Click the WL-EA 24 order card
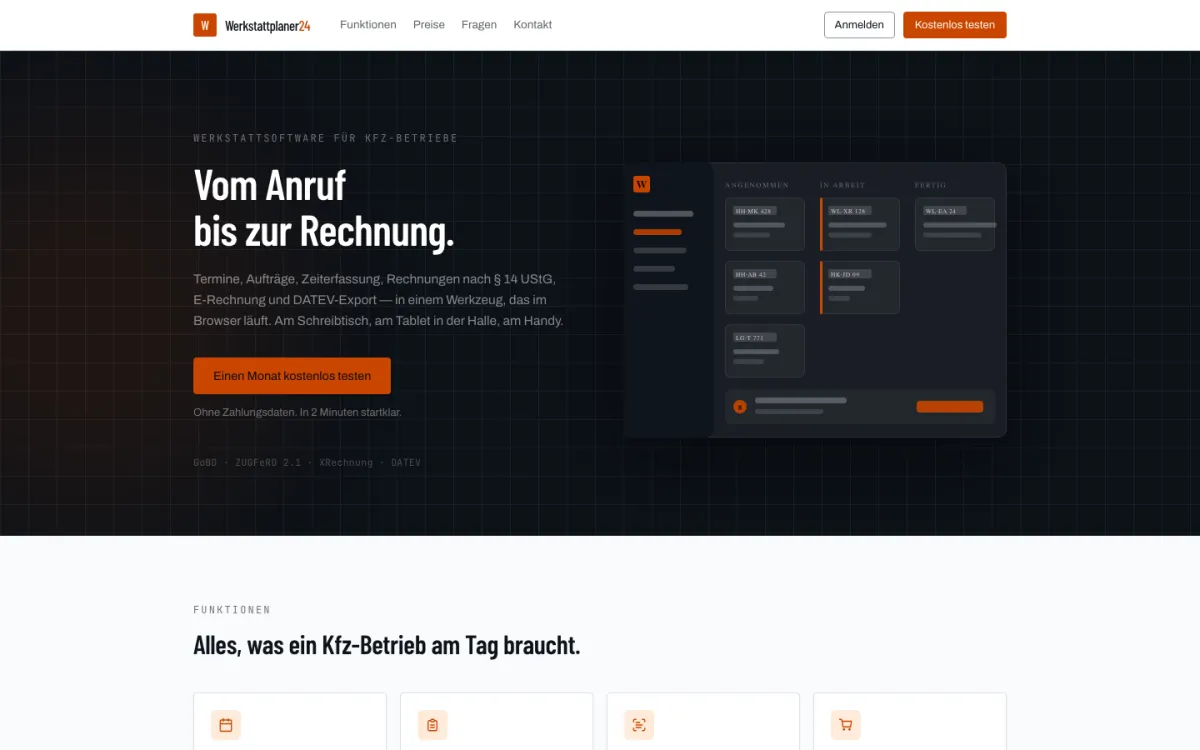This screenshot has height=750, width=1200. point(955,224)
